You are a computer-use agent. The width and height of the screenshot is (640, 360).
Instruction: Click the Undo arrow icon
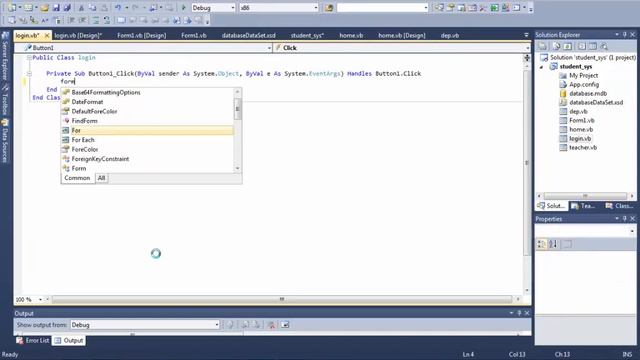point(118,8)
